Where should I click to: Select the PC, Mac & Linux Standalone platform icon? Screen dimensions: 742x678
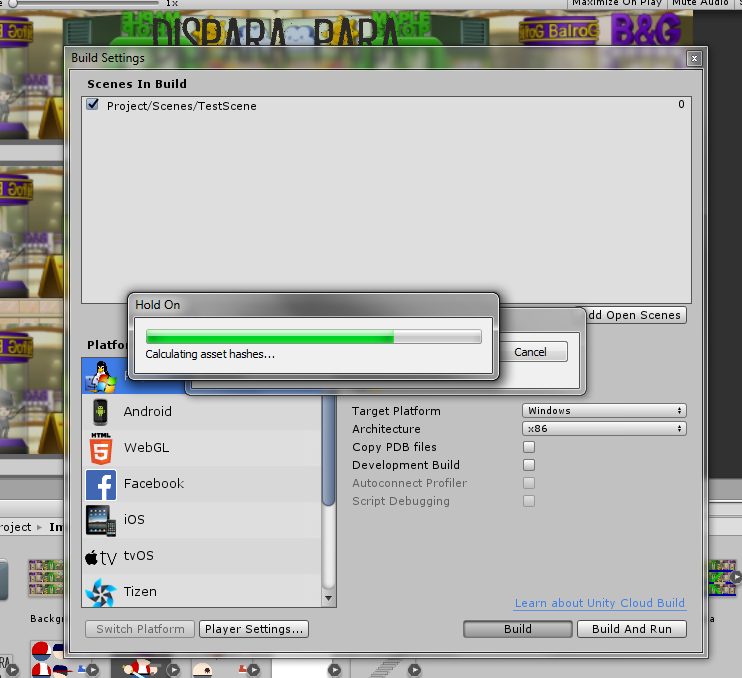pyautogui.click(x=101, y=376)
